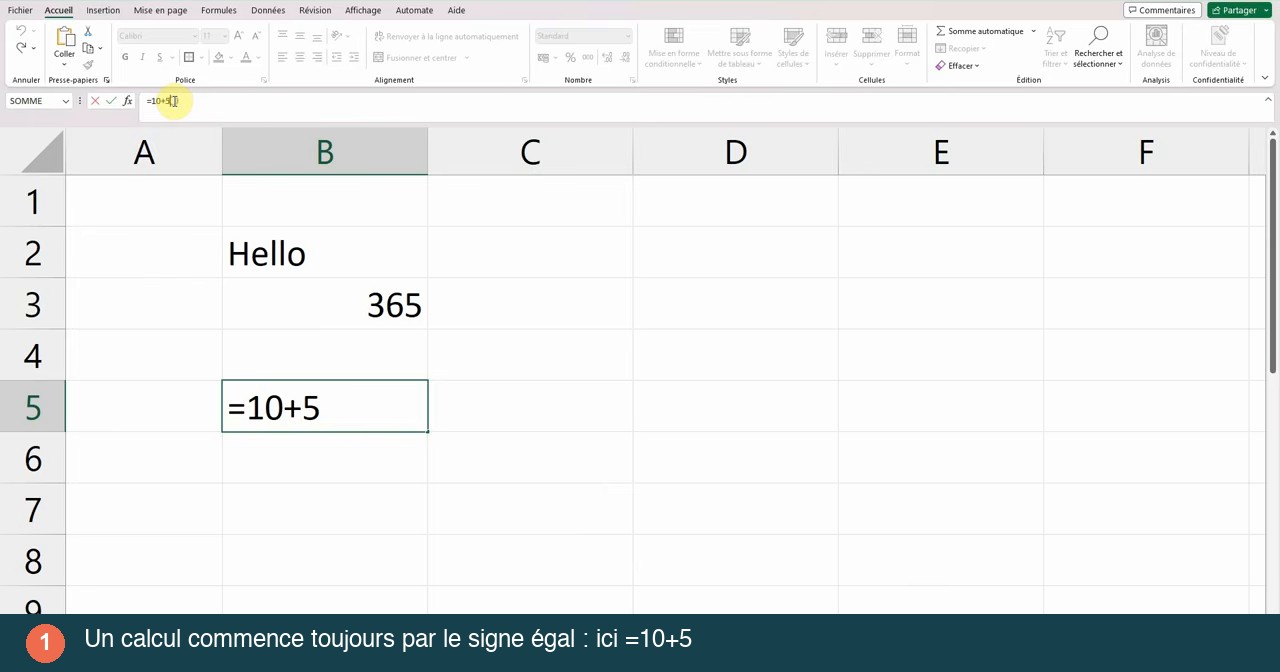This screenshot has width=1280, height=672.
Task: Click the Partager button
Action: coord(1239,10)
